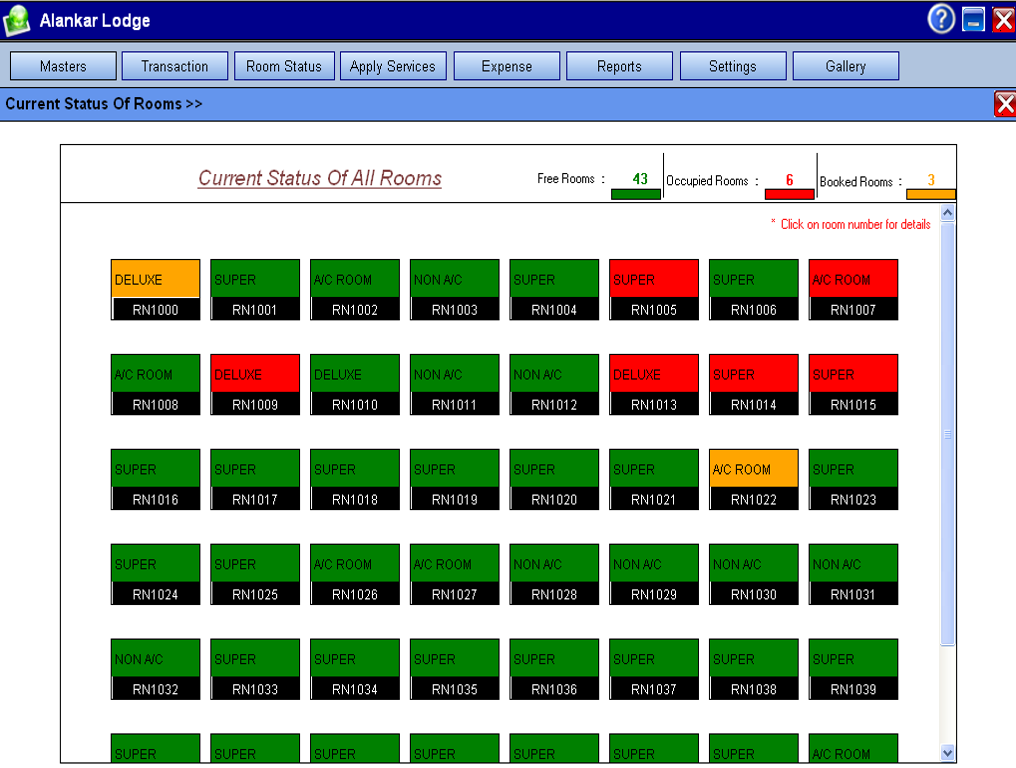
Task: Click the orange Booked Rooms color indicator
Action: (930, 194)
